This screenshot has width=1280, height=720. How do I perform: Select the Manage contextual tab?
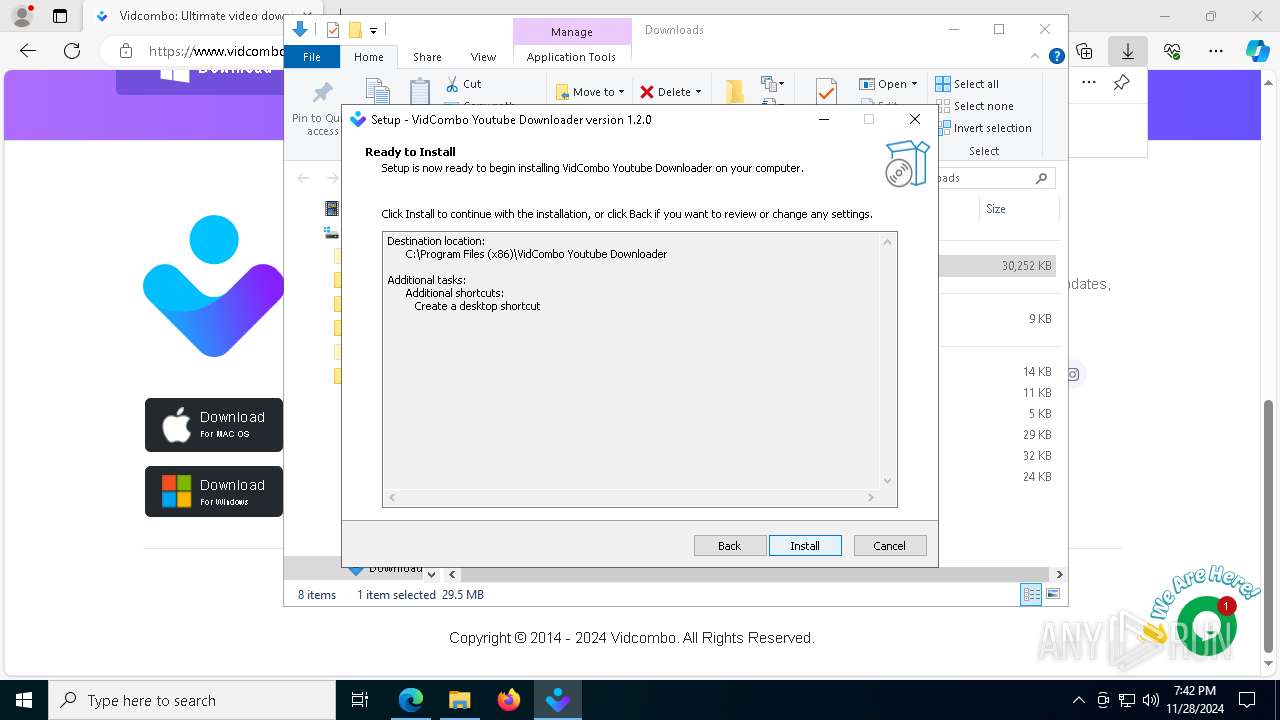571,32
